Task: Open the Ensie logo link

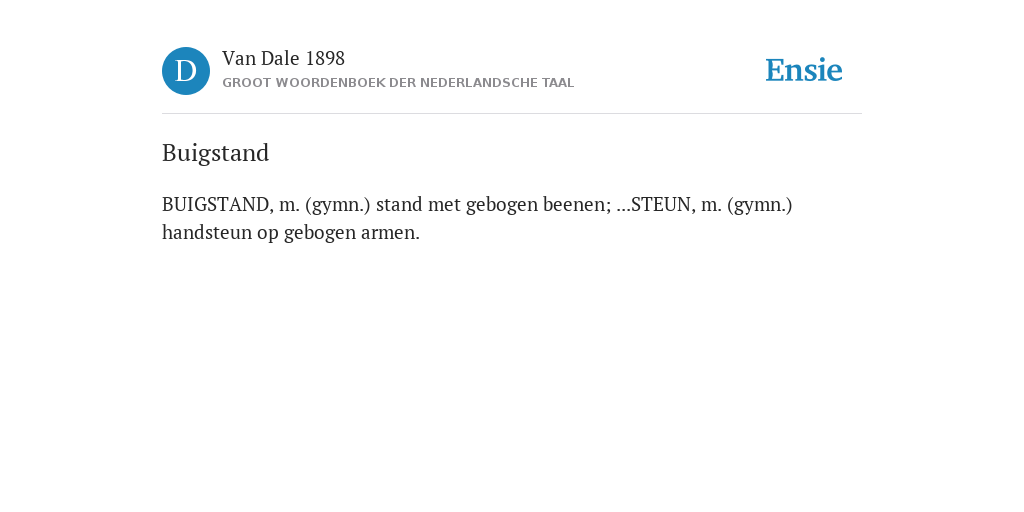Action: pyautogui.click(x=804, y=70)
